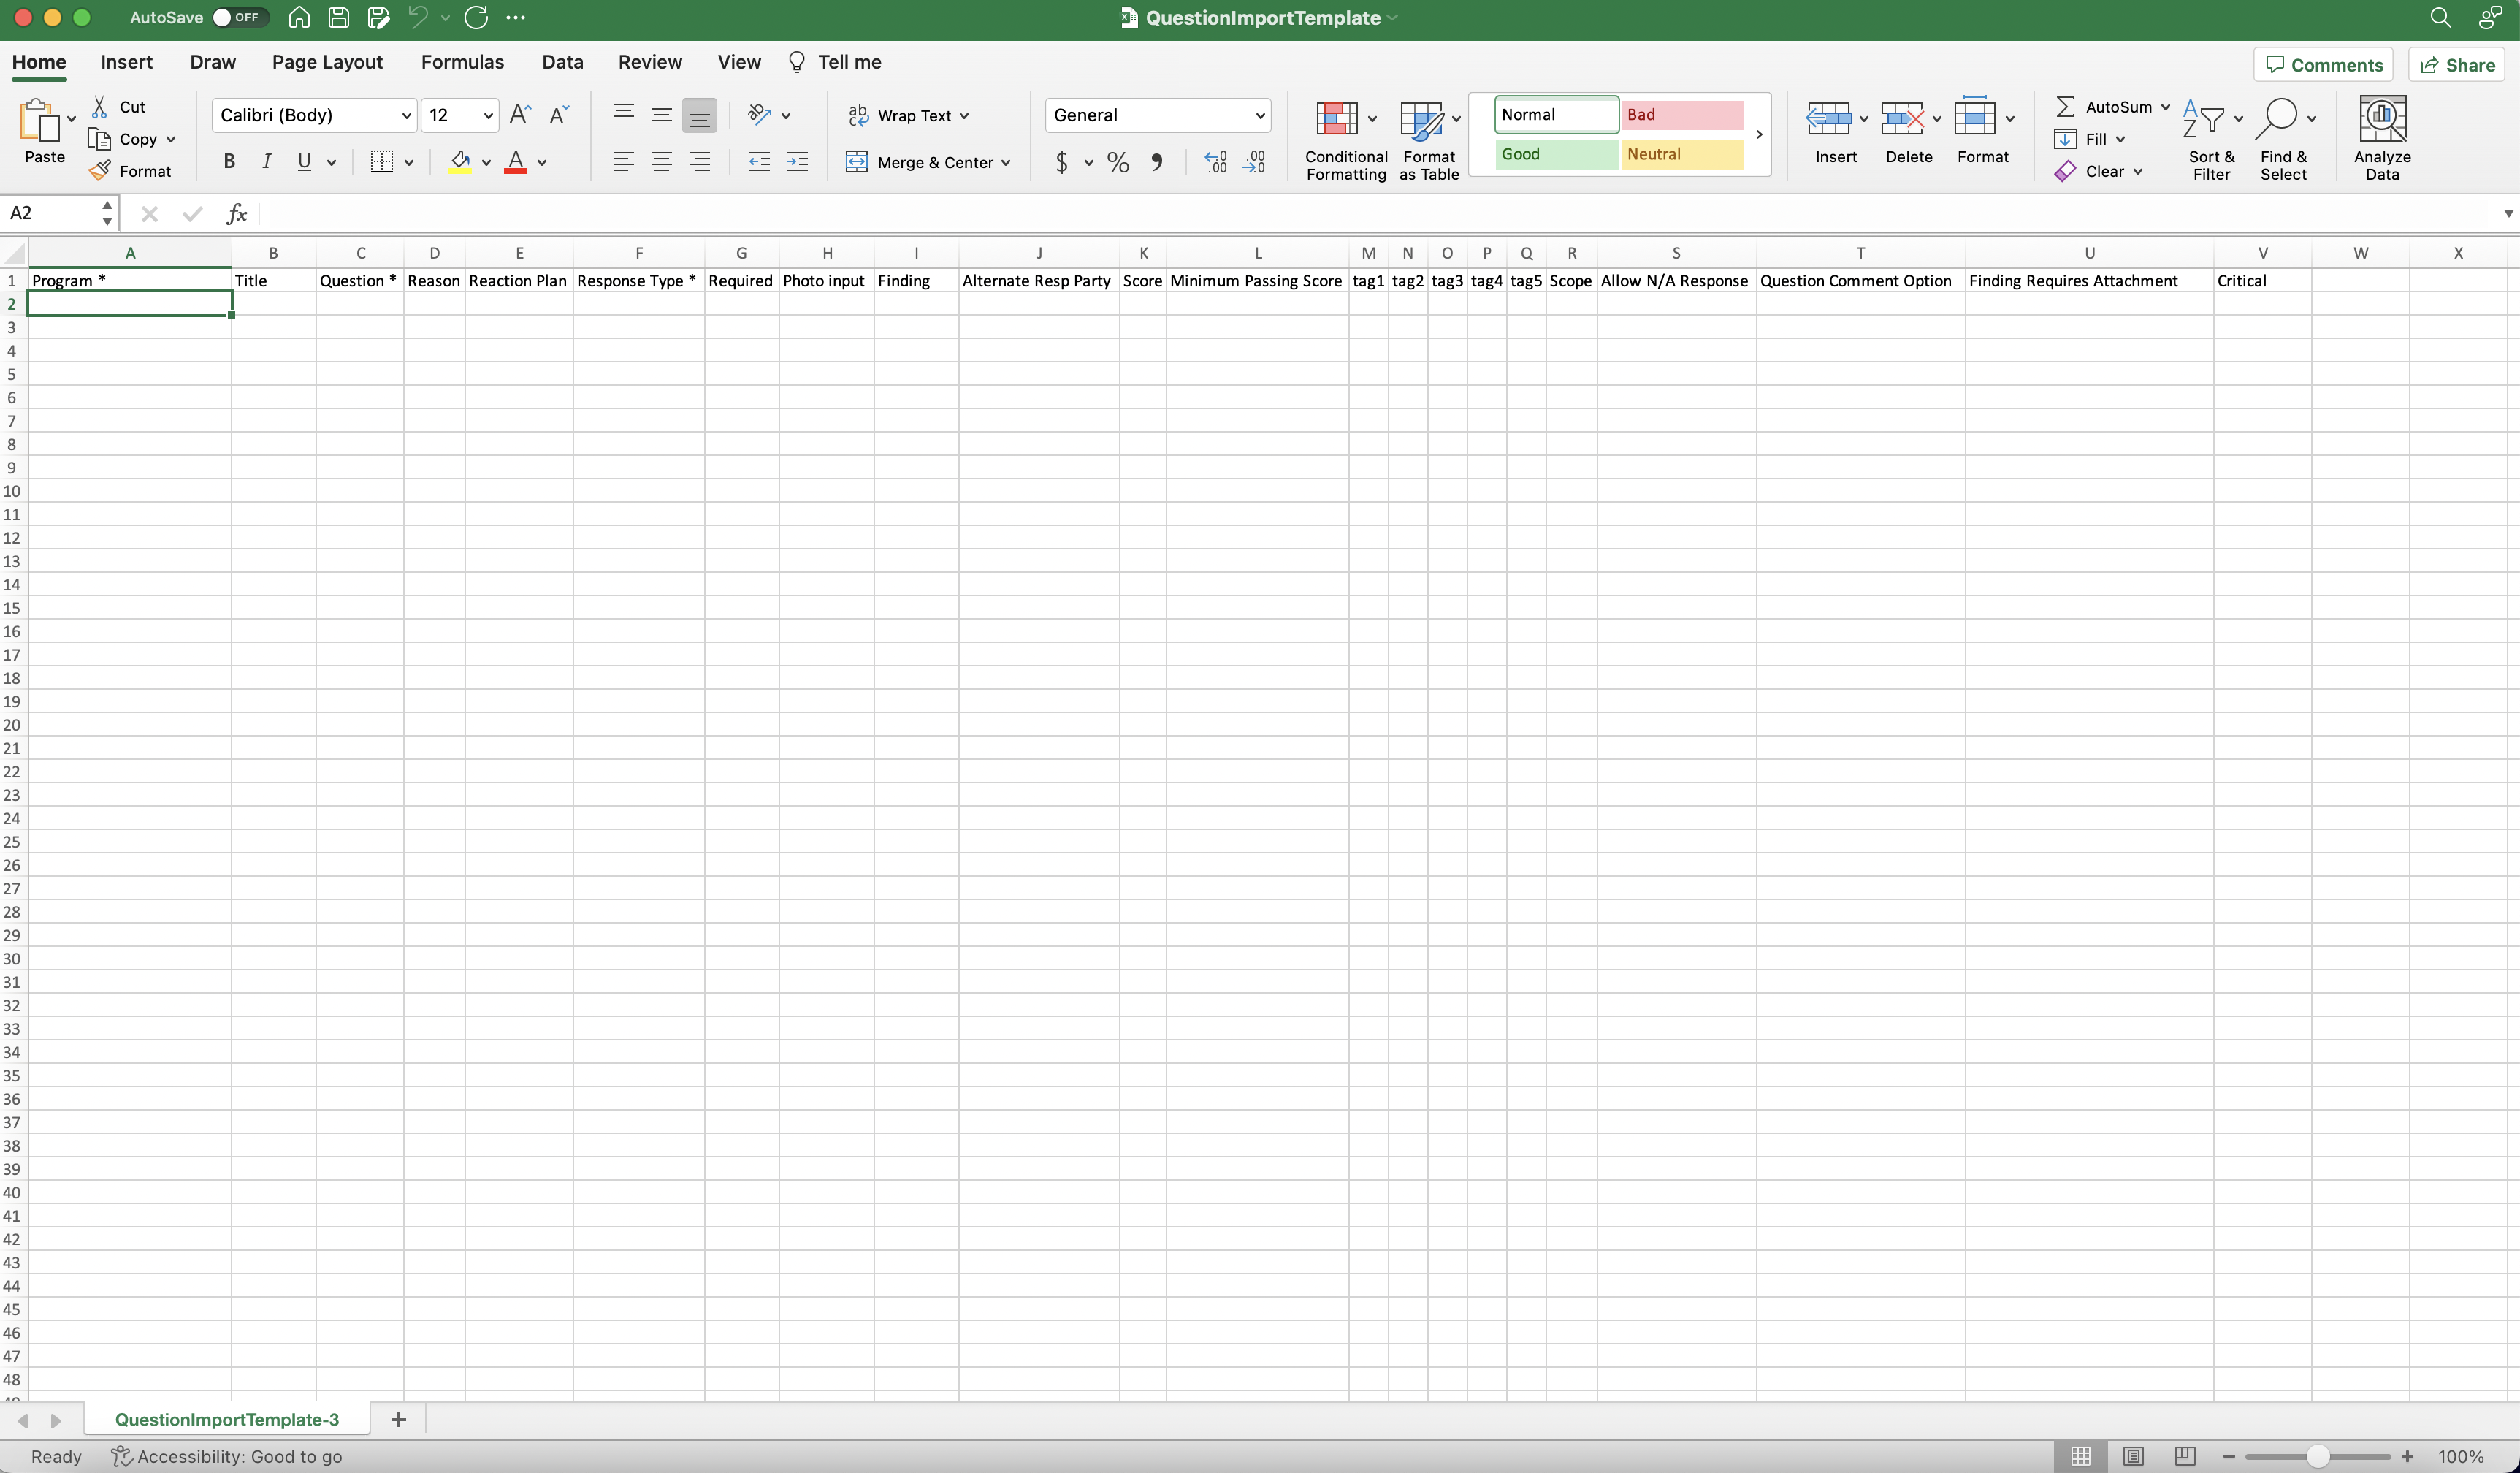Select the QuestionImportTemplate-3 sheet tab

tap(227, 1419)
